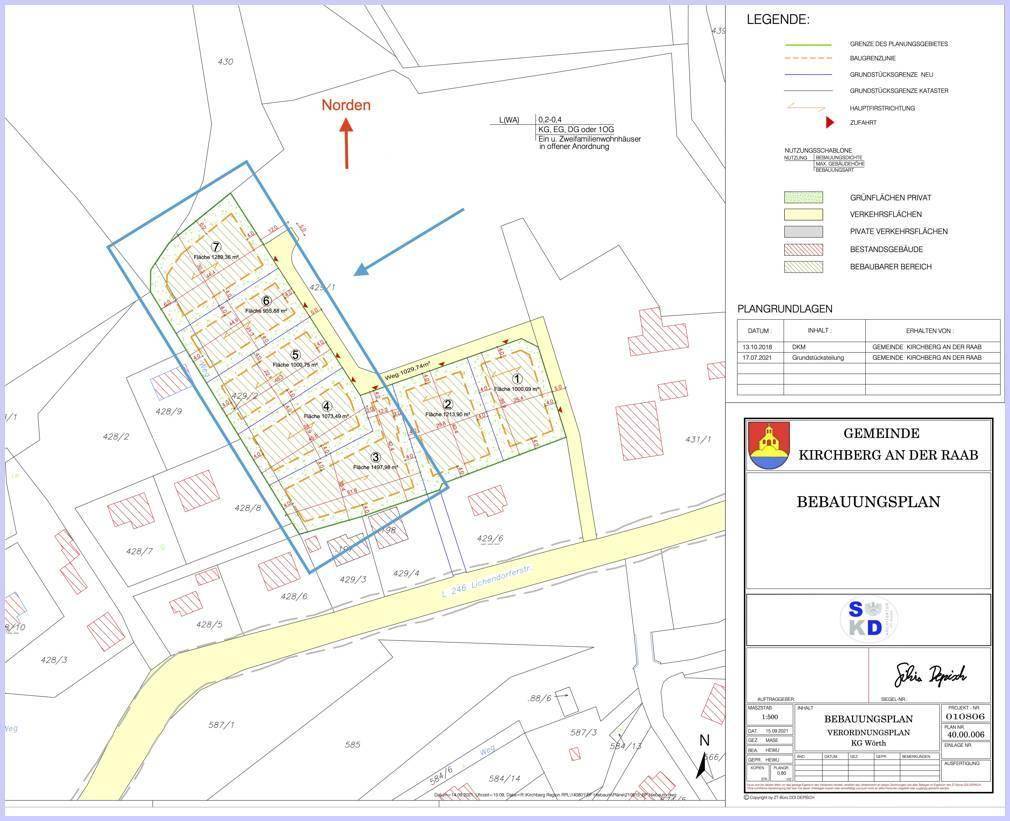Click parcel number '428/2'
Viewport: 1010px width, 821px height.
pyautogui.click(x=116, y=436)
